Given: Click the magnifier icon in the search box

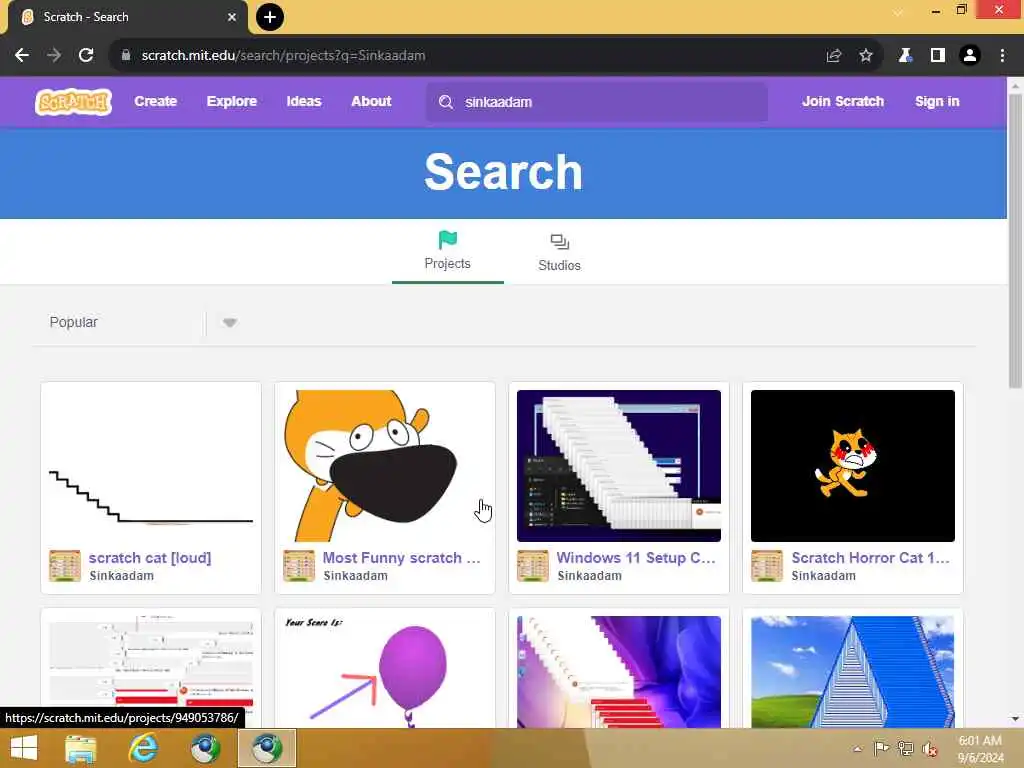Looking at the screenshot, I should (446, 102).
